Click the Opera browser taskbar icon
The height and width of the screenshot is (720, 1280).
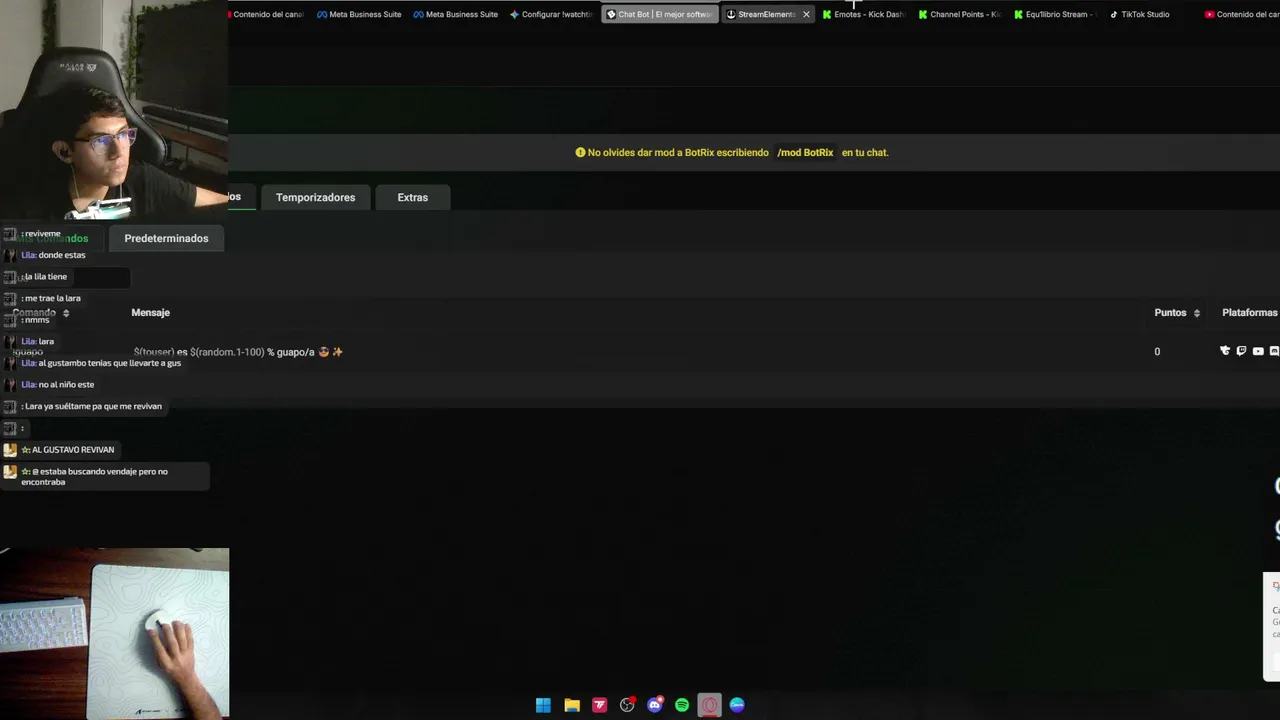709,705
